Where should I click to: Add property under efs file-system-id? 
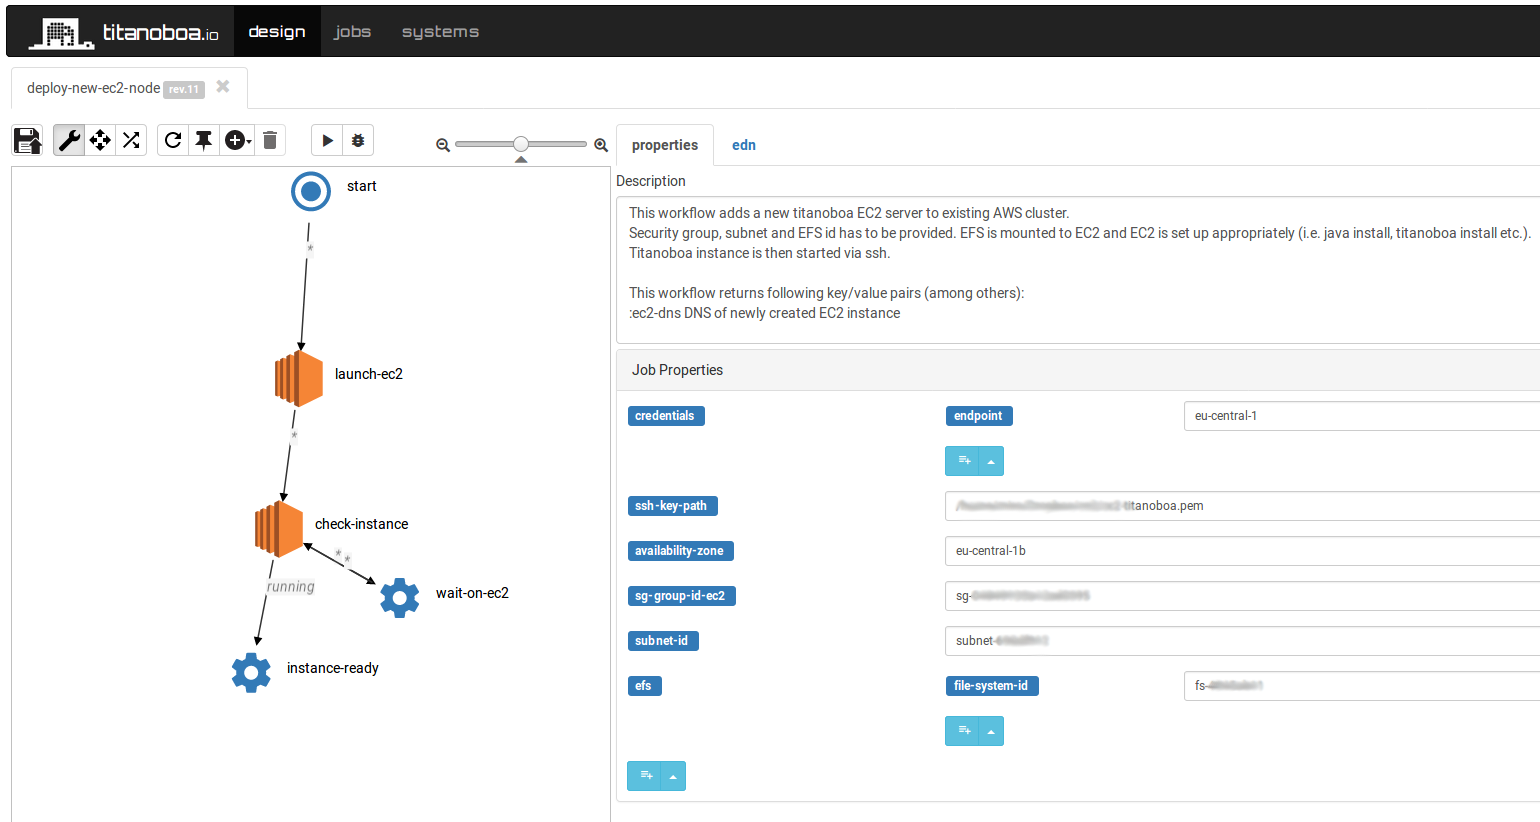point(963,731)
